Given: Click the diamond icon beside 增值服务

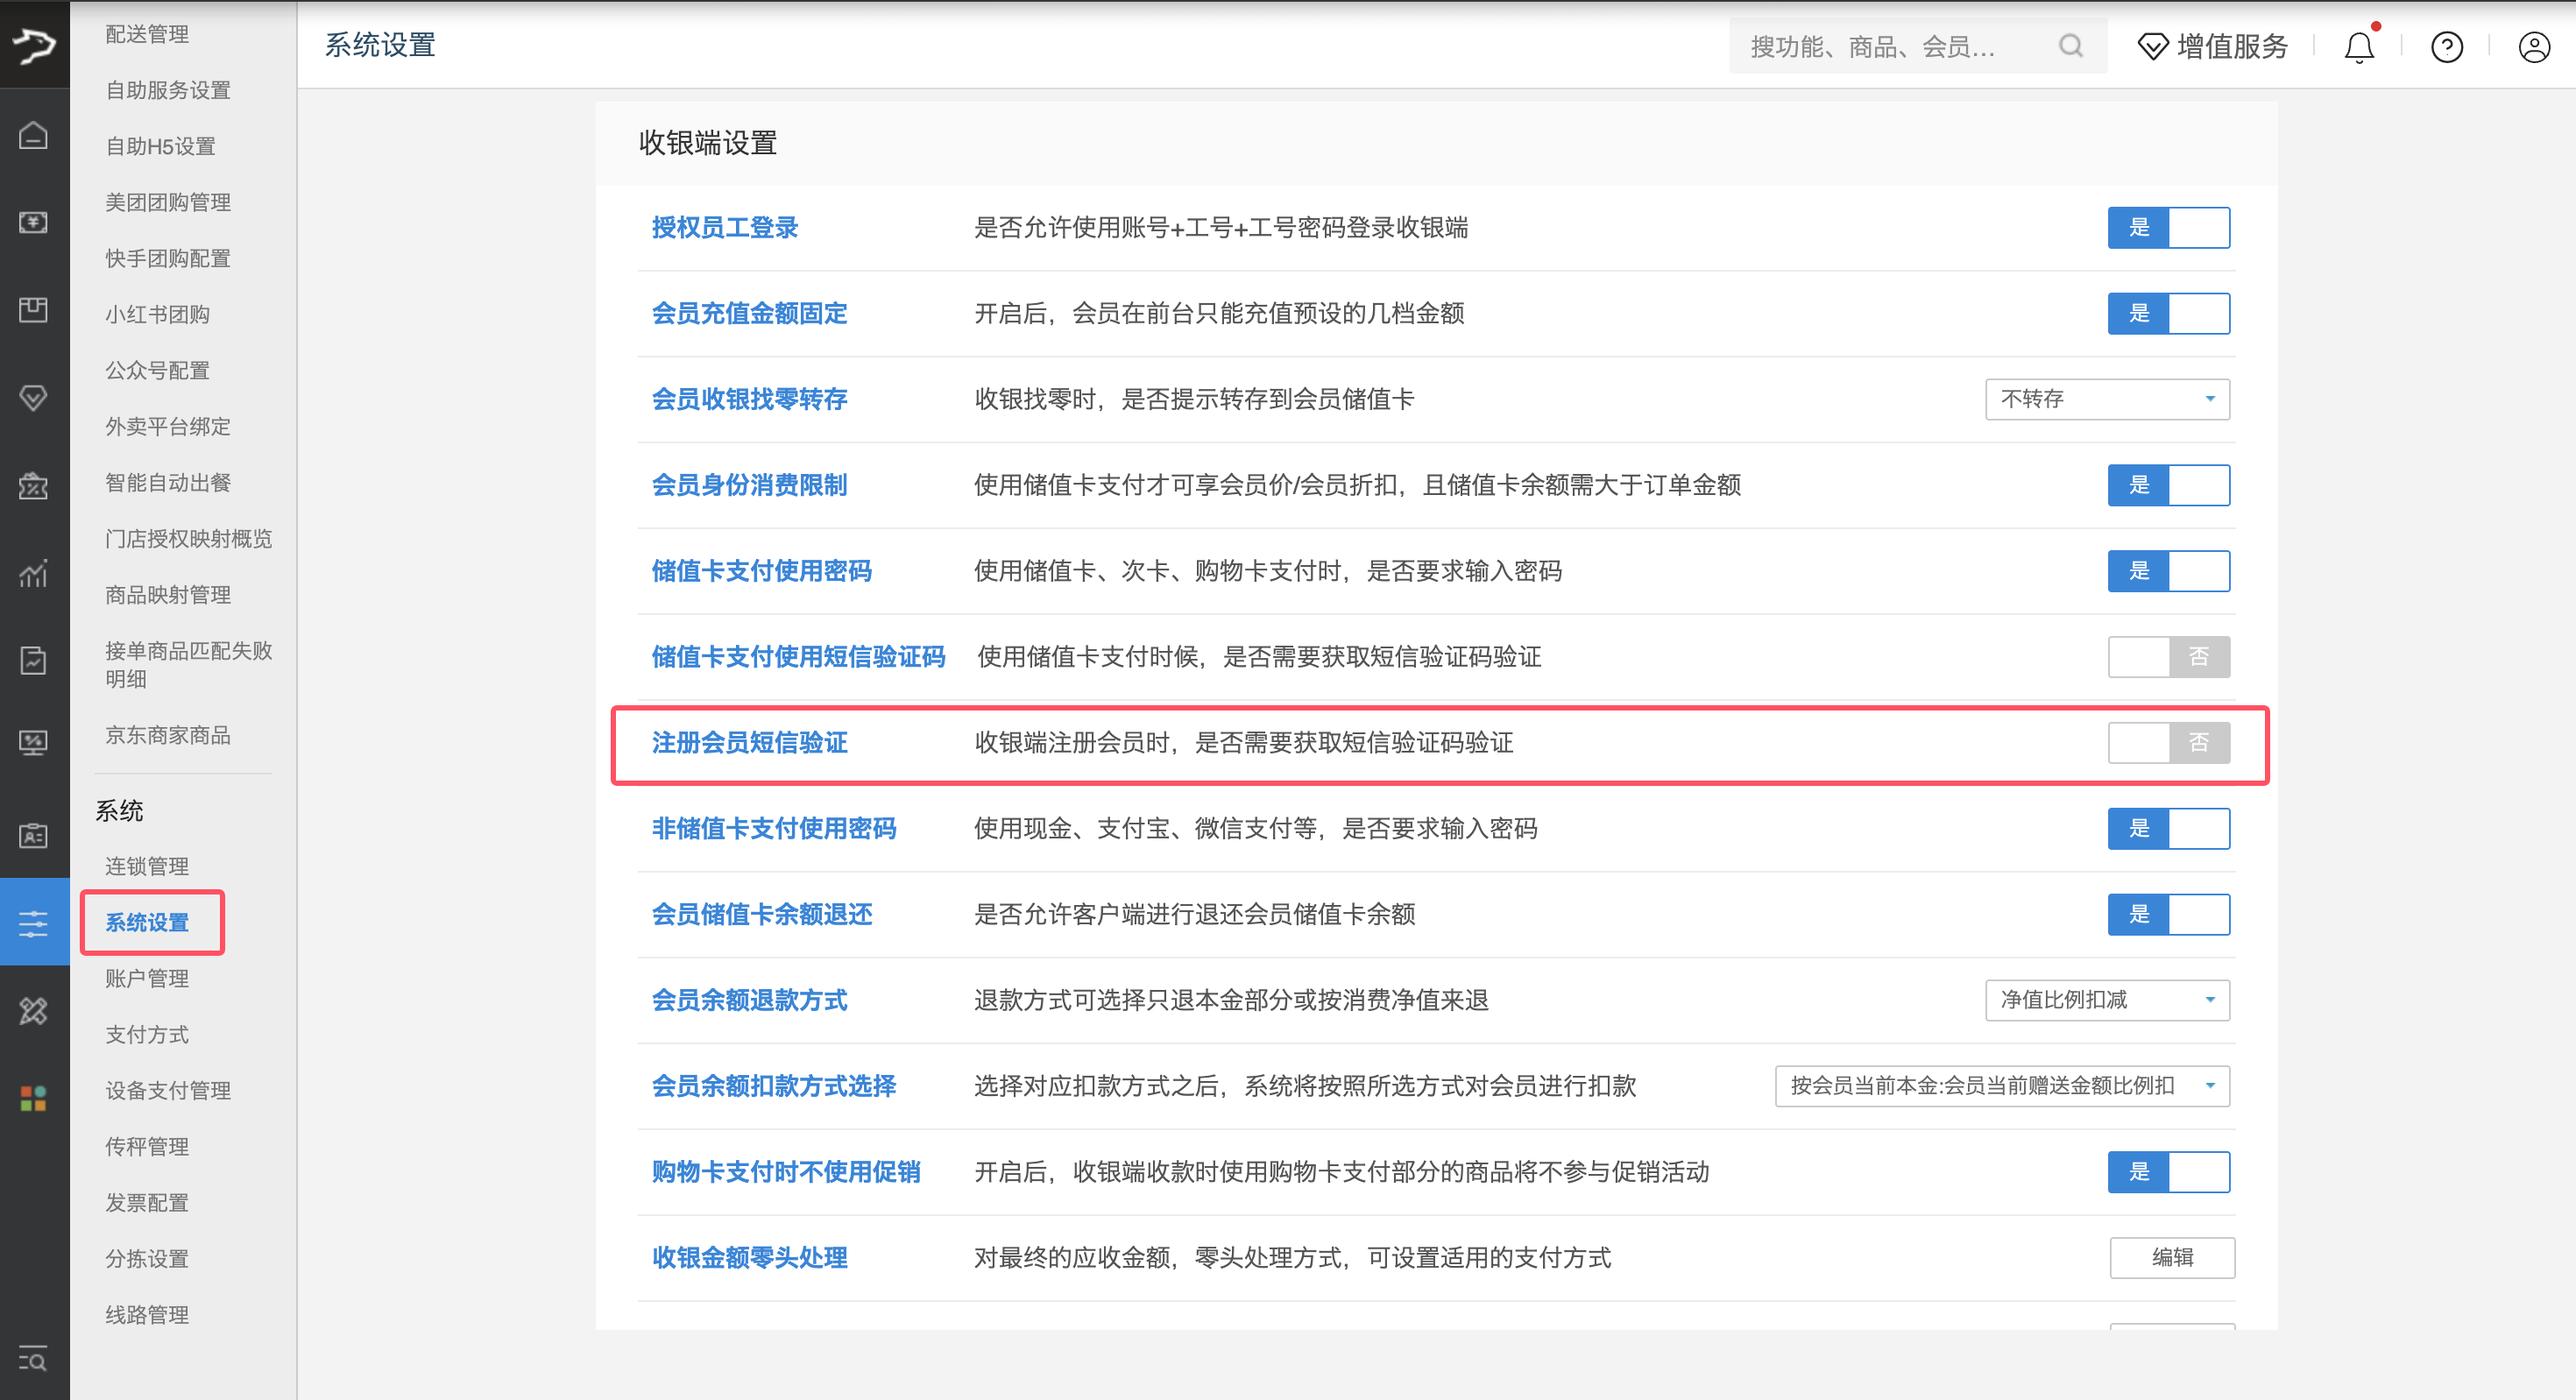Looking at the screenshot, I should click(2152, 47).
